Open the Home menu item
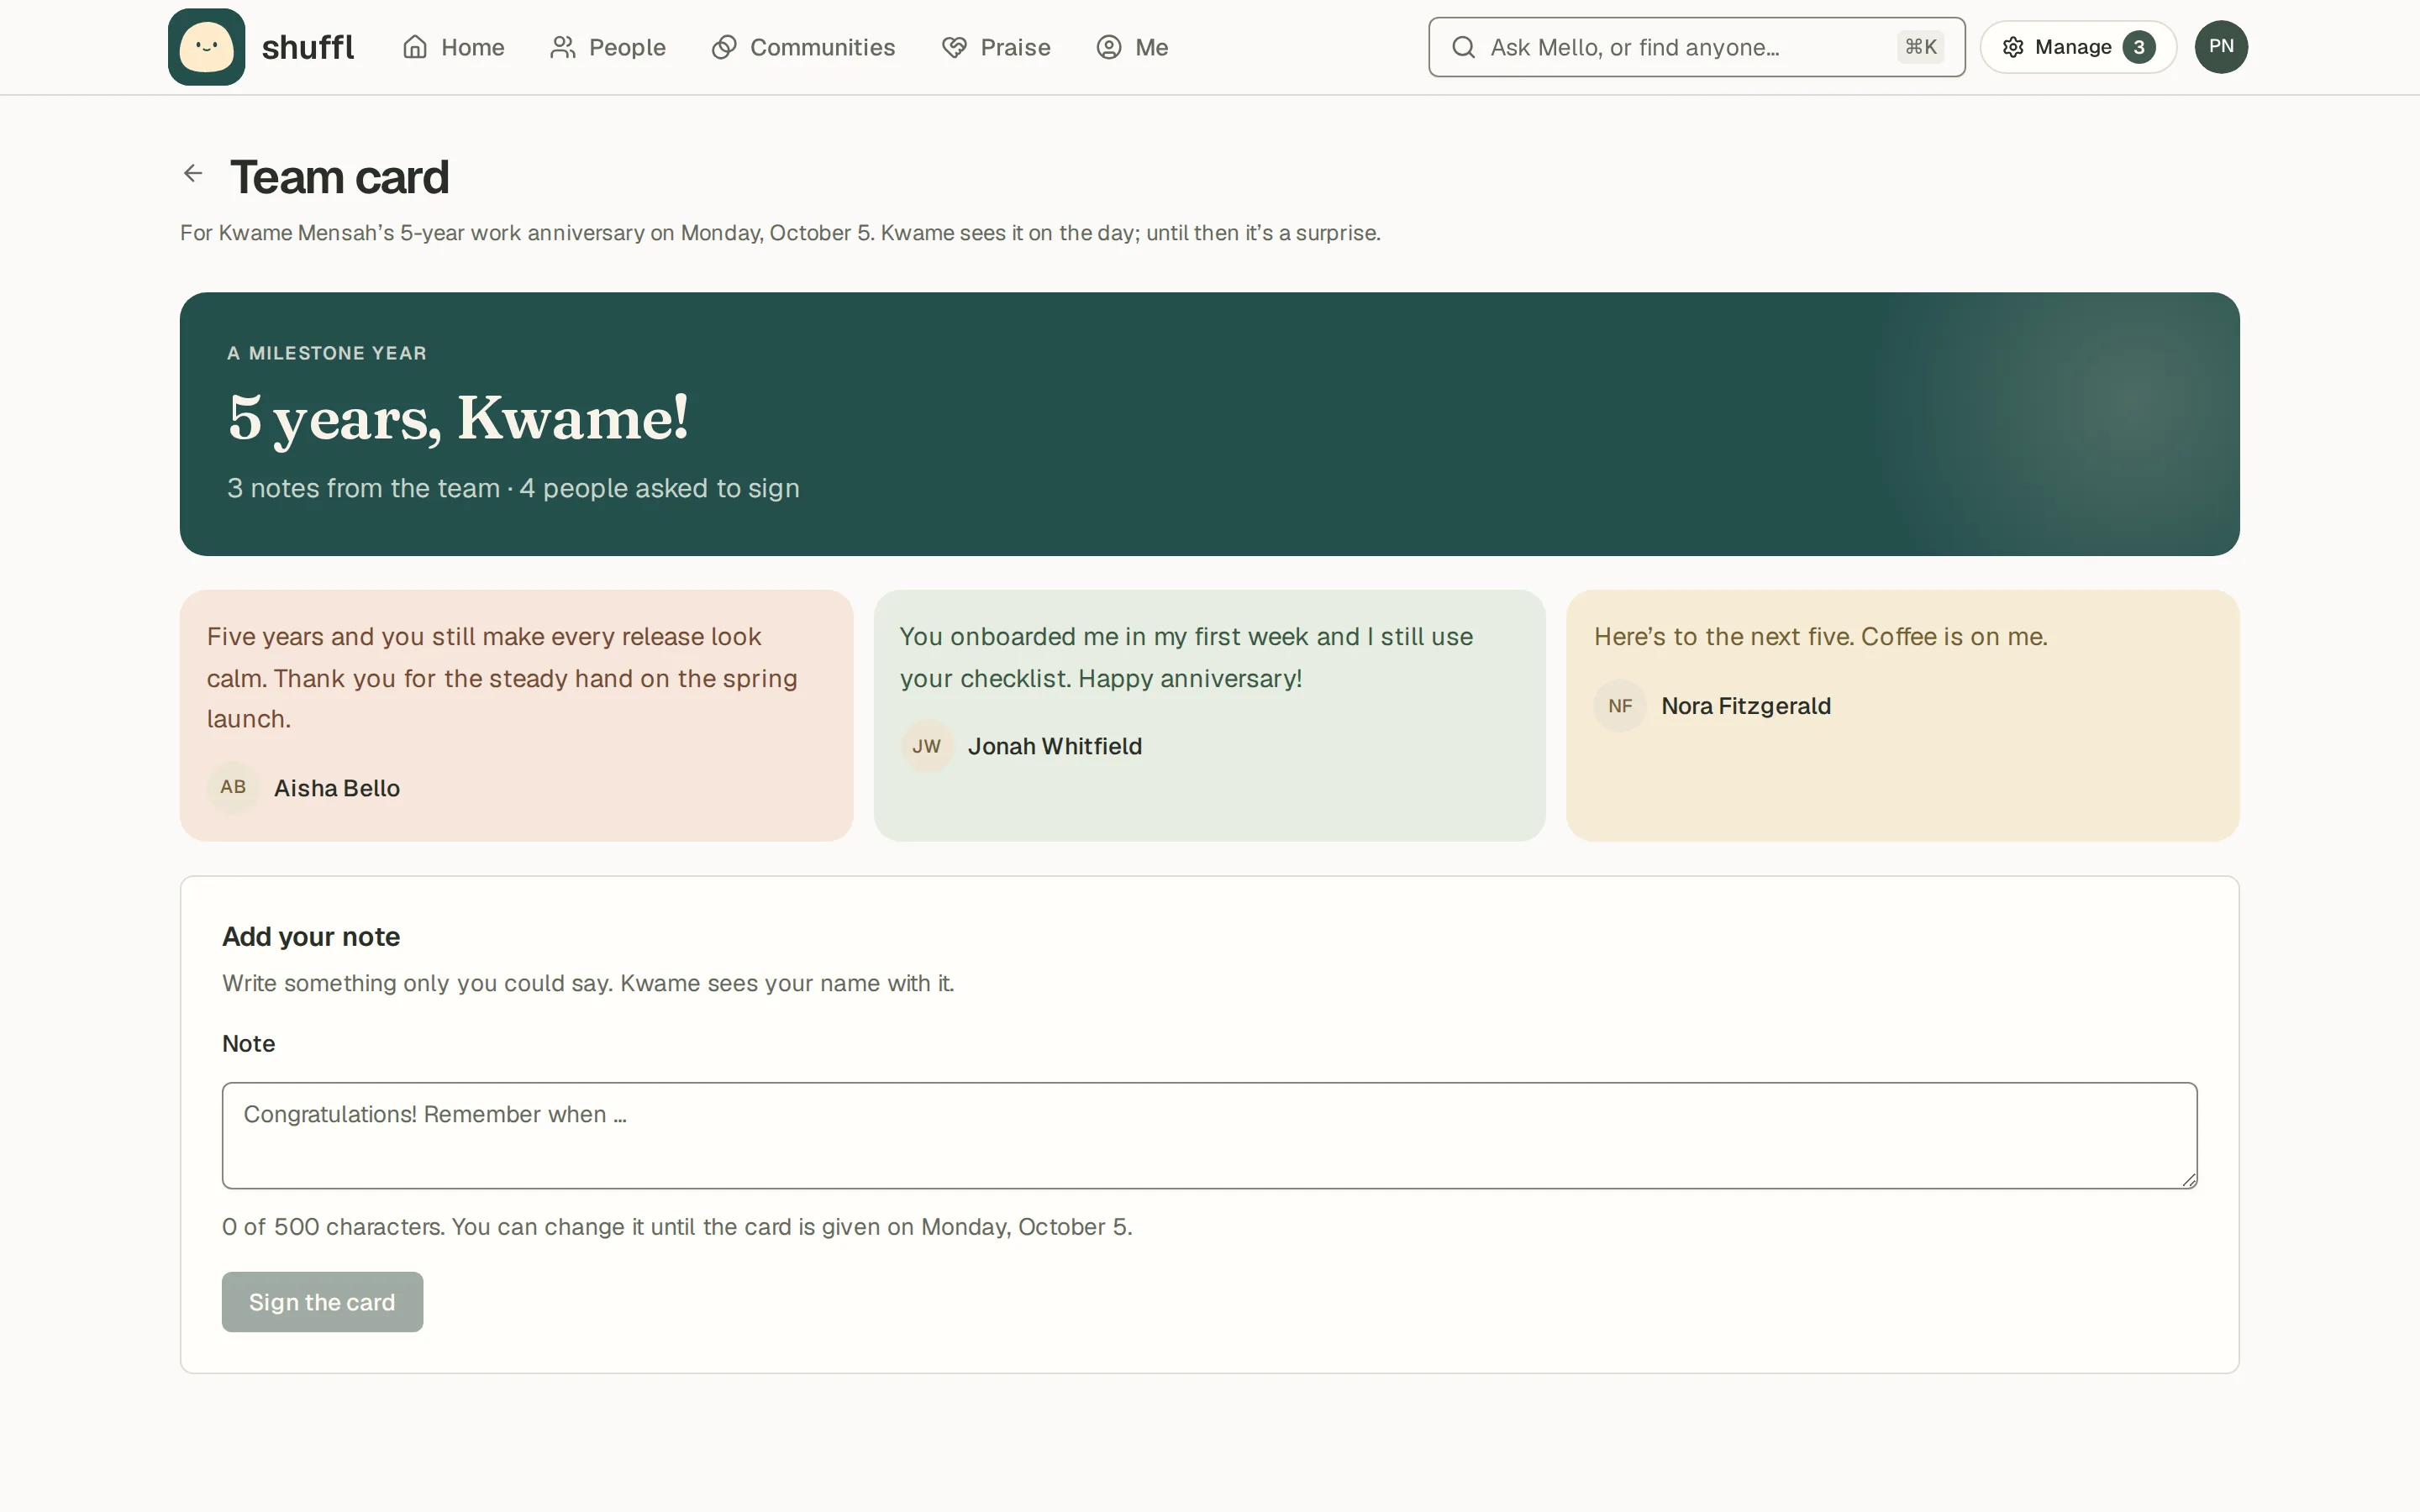 coord(453,47)
